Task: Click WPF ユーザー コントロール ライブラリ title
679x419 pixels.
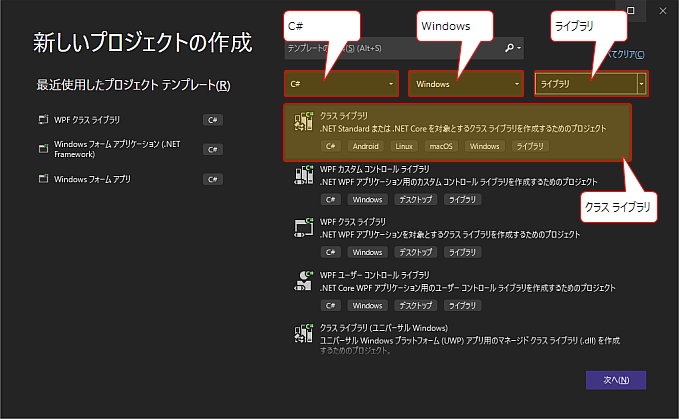Action: [x=375, y=275]
